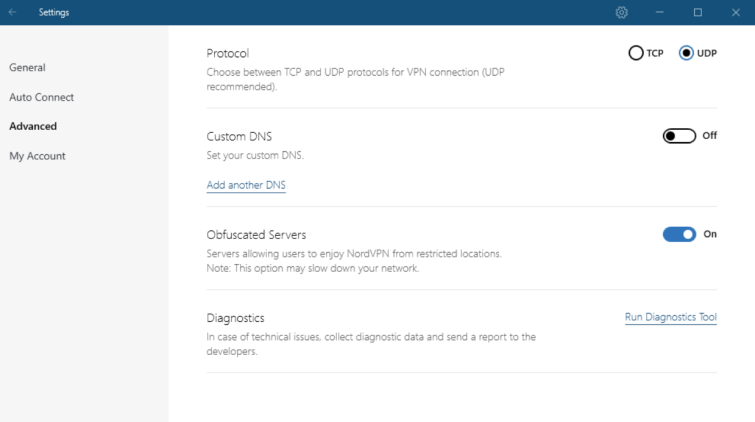Click the Add another DNS link
Screen dimensions: 755x422
246,185
